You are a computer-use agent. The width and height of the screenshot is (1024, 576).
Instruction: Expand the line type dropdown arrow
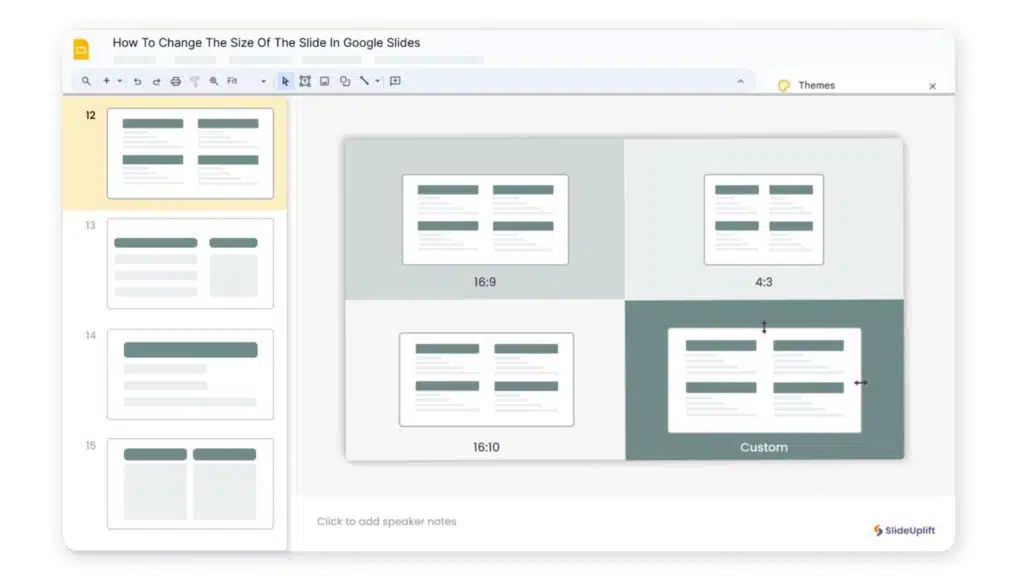tap(378, 81)
